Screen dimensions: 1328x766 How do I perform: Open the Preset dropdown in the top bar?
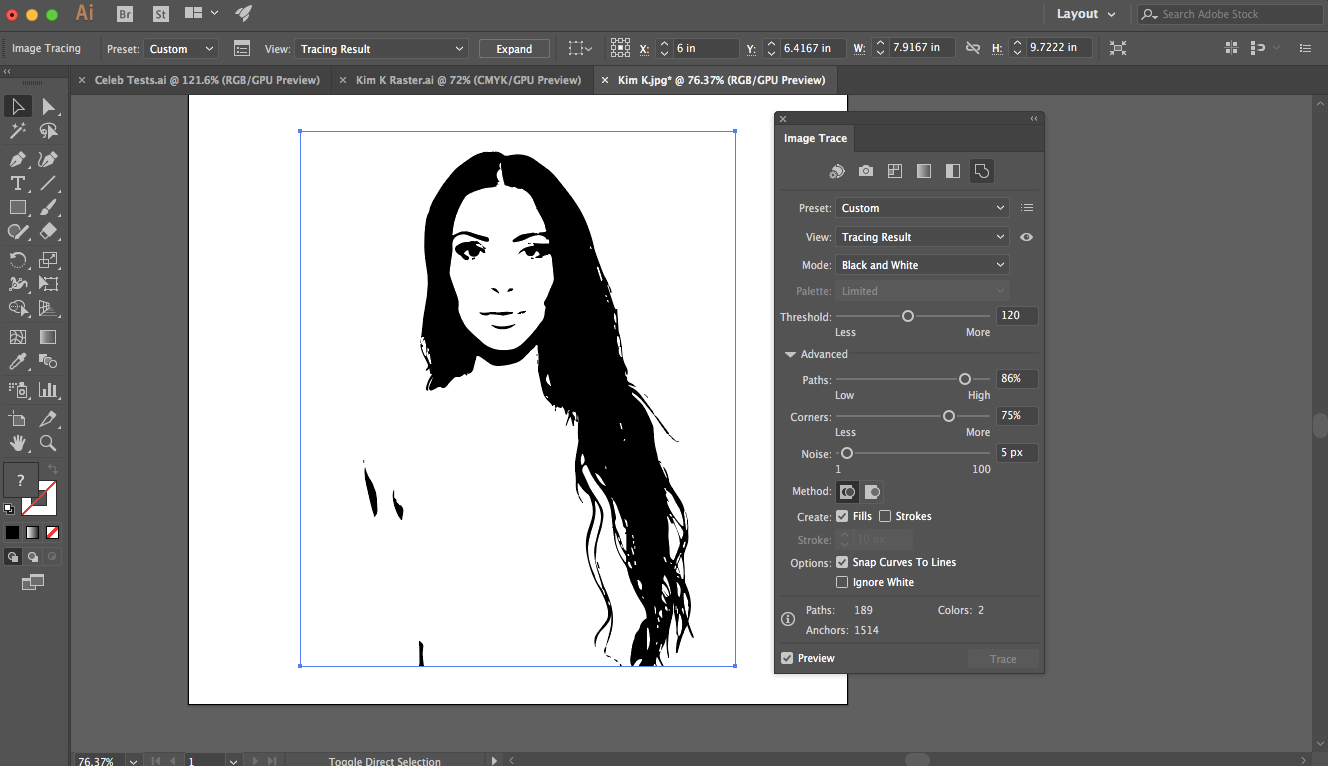click(x=180, y=48)
